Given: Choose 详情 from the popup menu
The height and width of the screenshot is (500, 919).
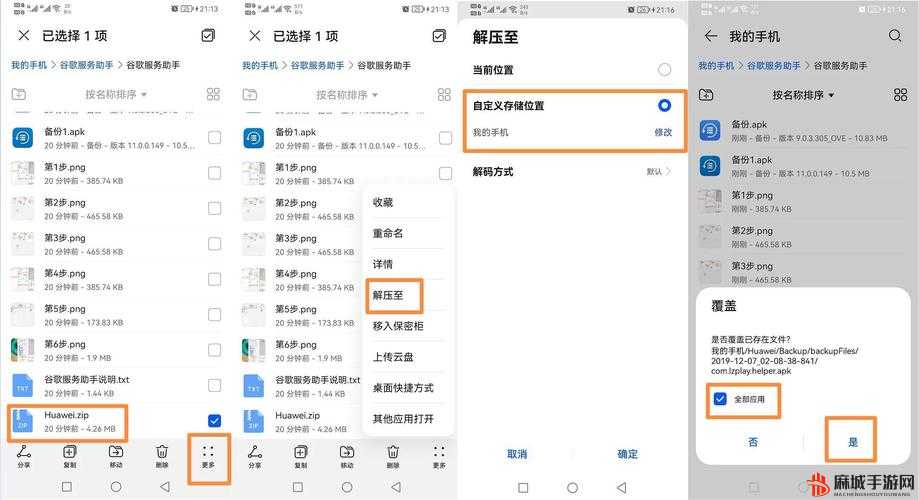Looking at the screenshot, I should pos(383,264).
